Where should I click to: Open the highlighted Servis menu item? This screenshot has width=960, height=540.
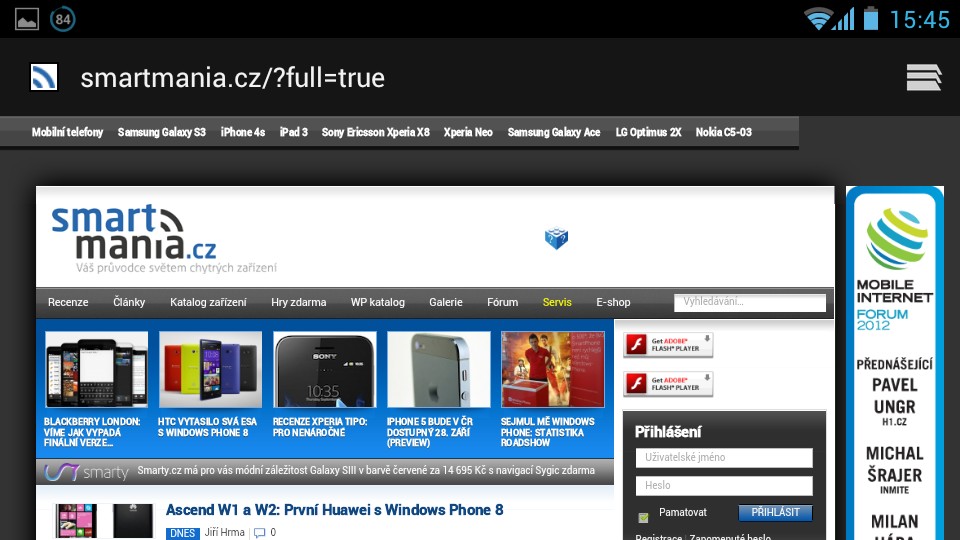click(x=557, y=302)
